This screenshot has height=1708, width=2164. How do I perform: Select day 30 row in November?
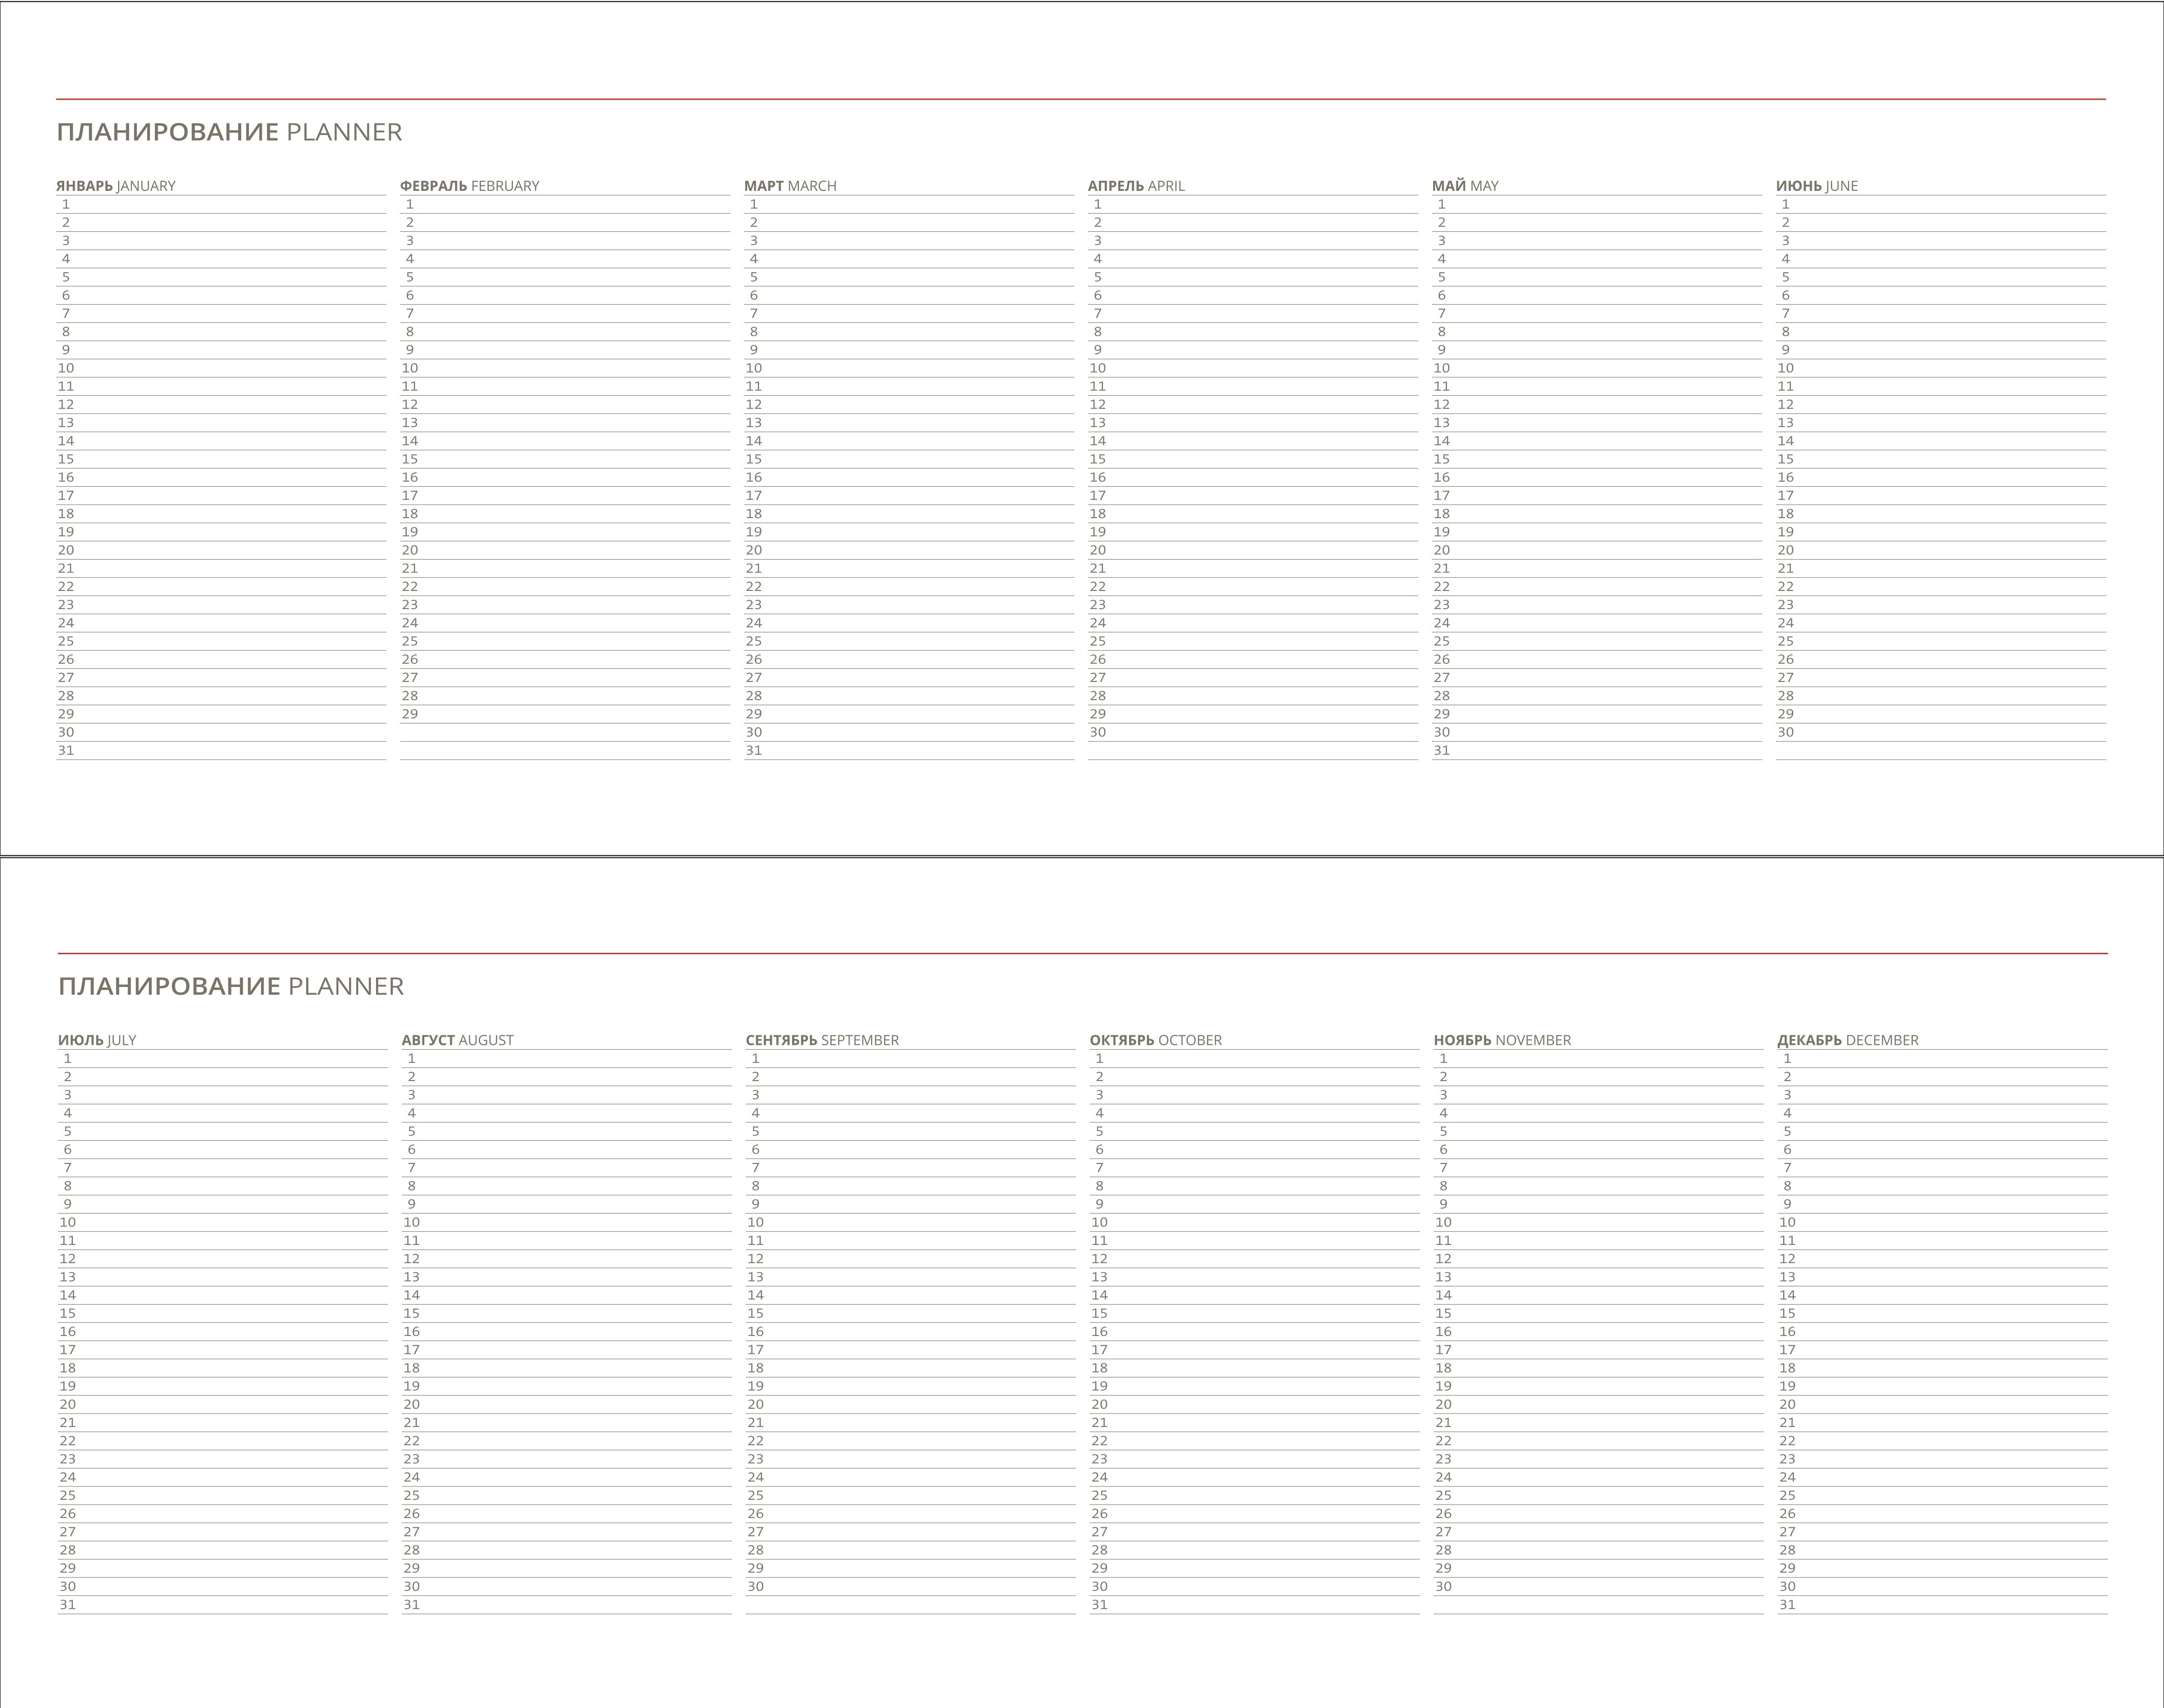[1599, 1586]
